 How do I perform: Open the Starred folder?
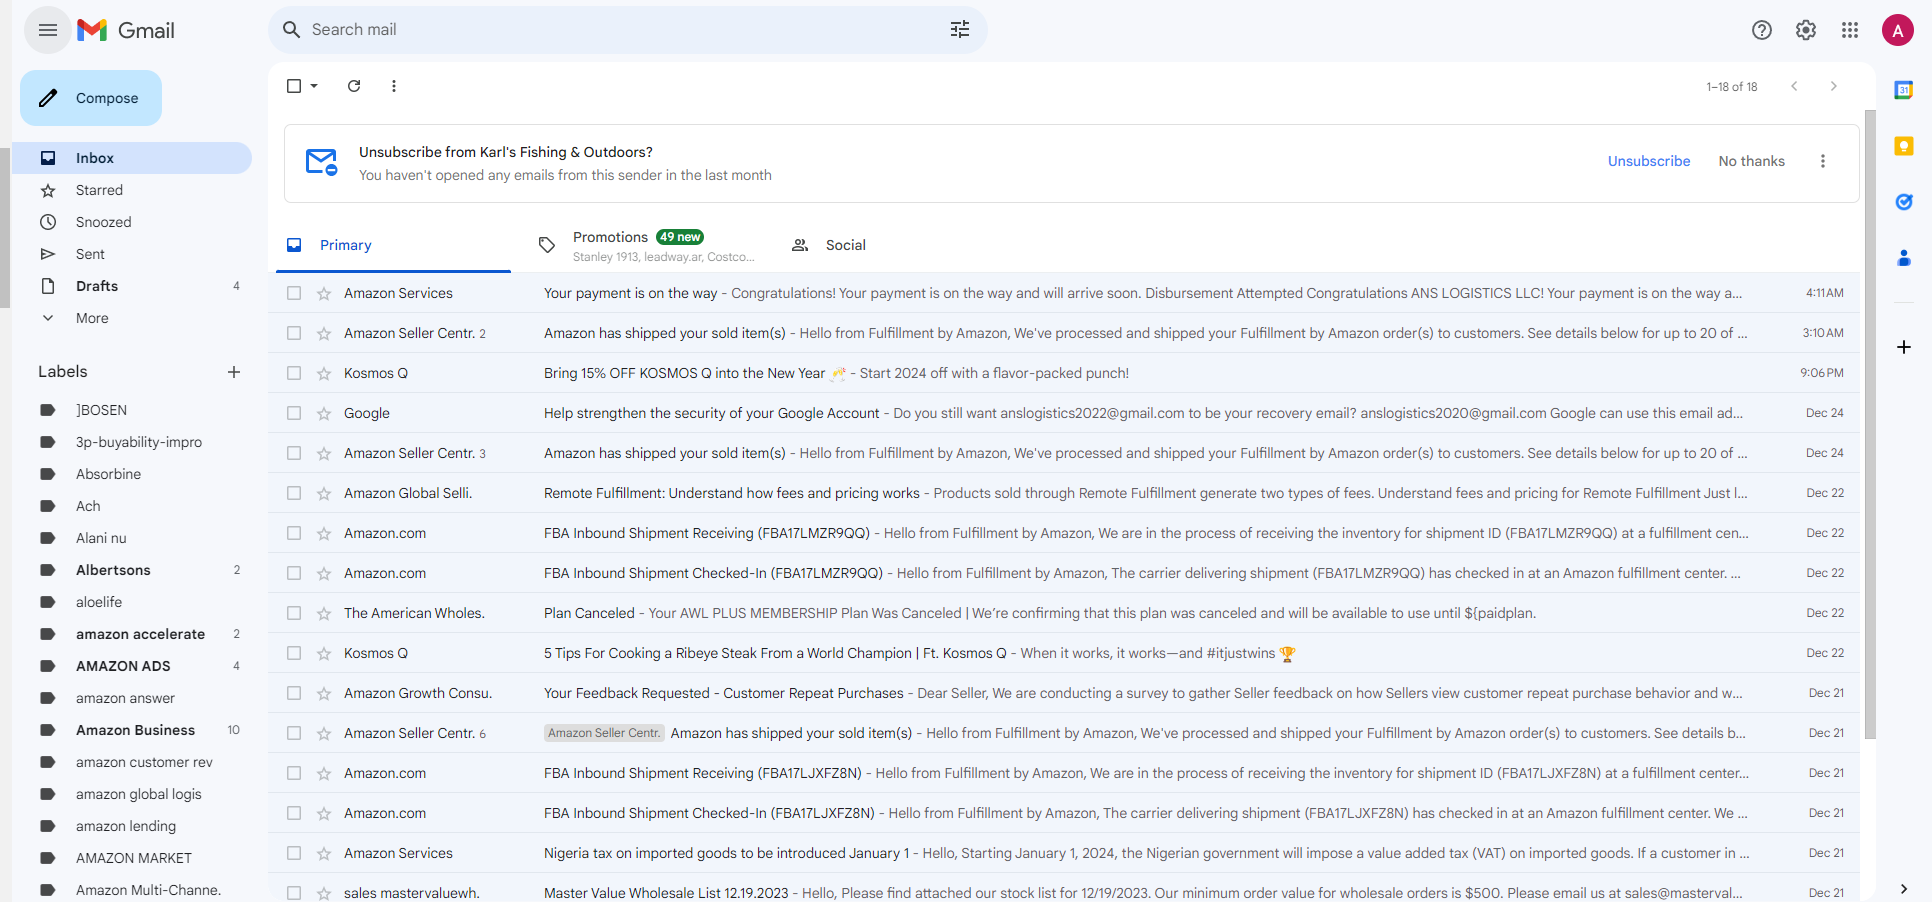(130, 190)
